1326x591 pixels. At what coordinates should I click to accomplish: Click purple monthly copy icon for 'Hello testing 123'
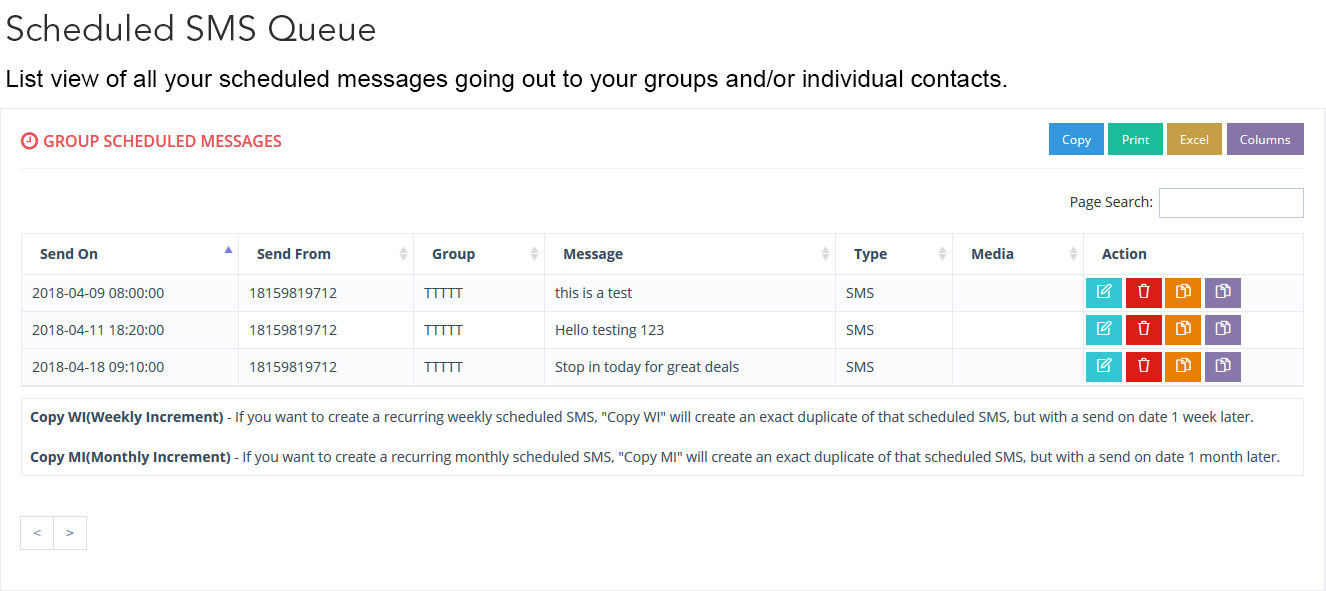tap(1223, 330)
